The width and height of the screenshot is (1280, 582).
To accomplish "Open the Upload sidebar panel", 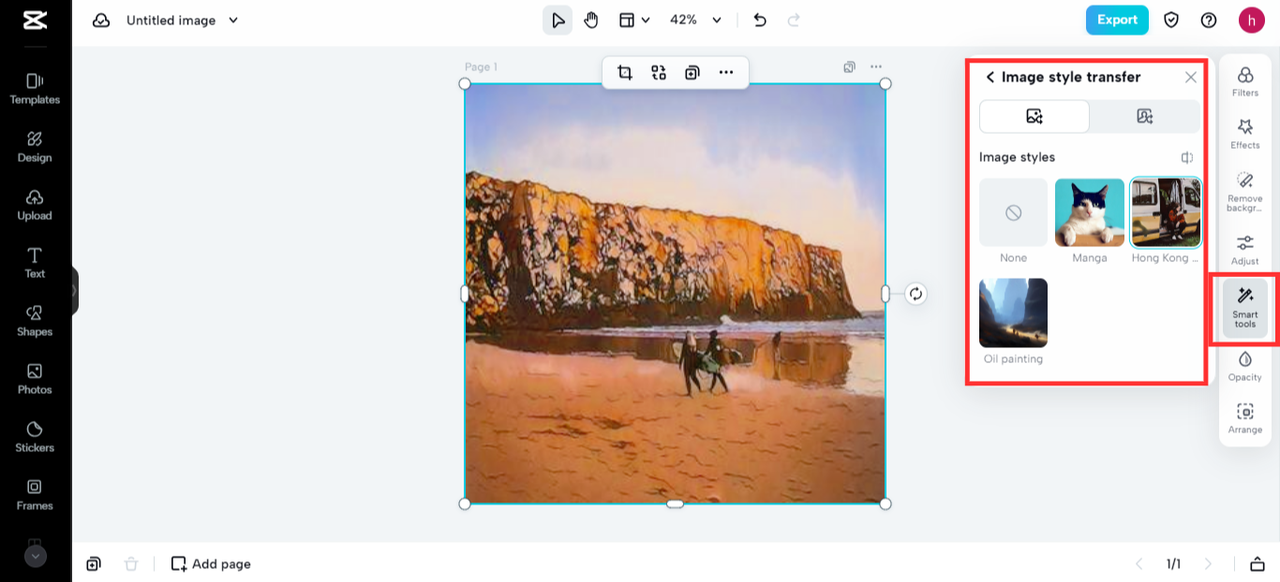I will pyautogui.click(x=35, y=204).
